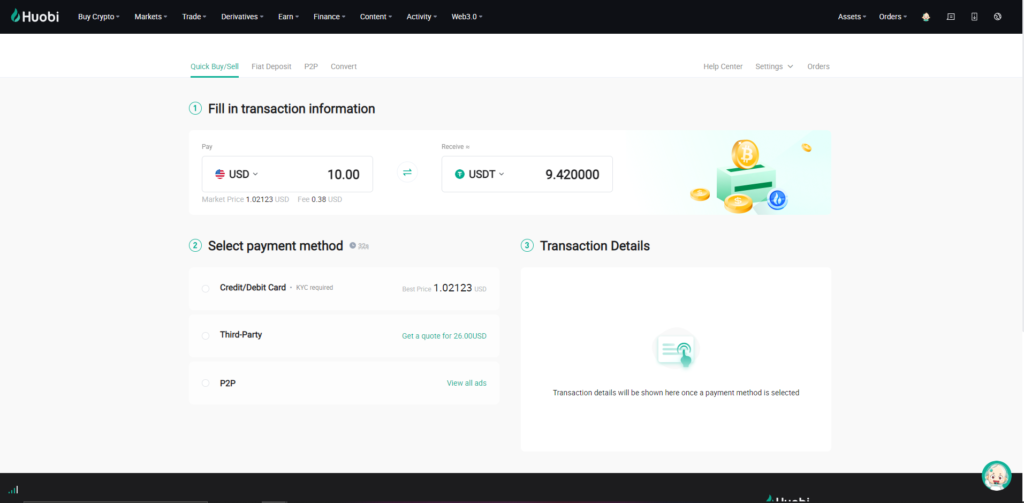Open the USDT receive currency dropdown
1024x503 pixels.
[x=480, y=174]
